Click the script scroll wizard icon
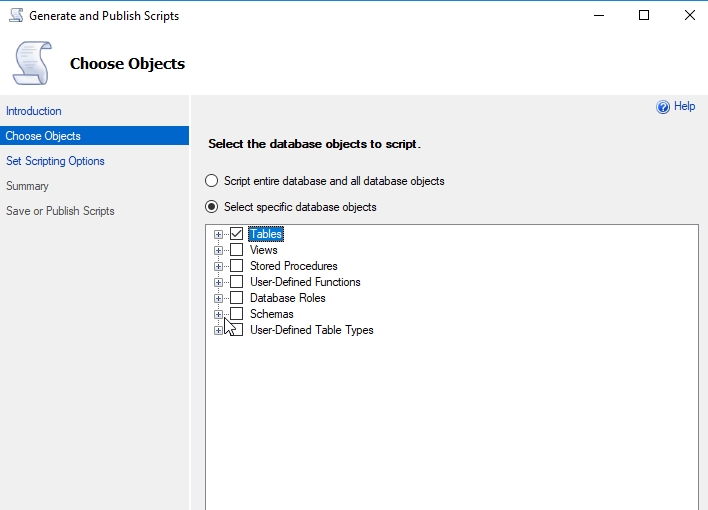Image resolution: width=708 pixels, height=510 pixels. [x=32, y=62]
